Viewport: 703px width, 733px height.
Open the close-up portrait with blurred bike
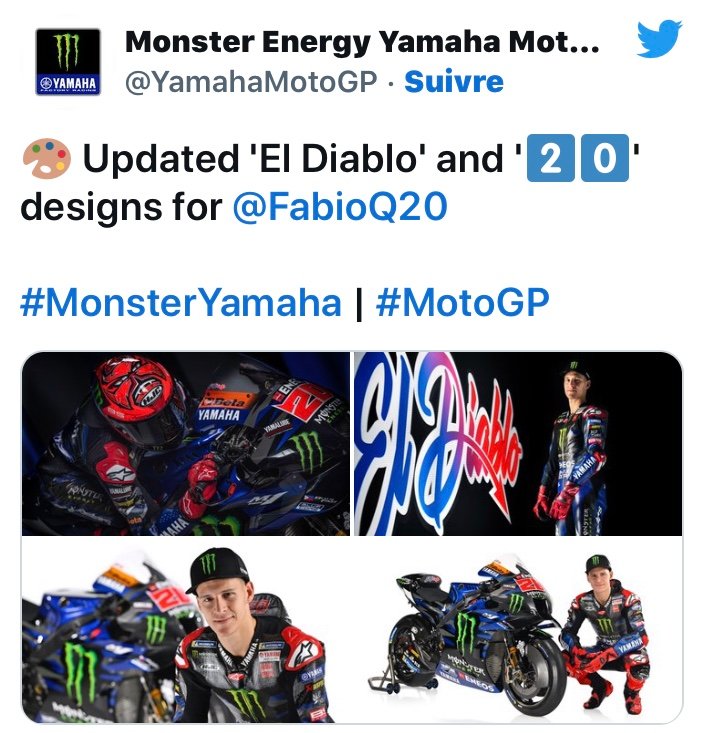point(186,630)
